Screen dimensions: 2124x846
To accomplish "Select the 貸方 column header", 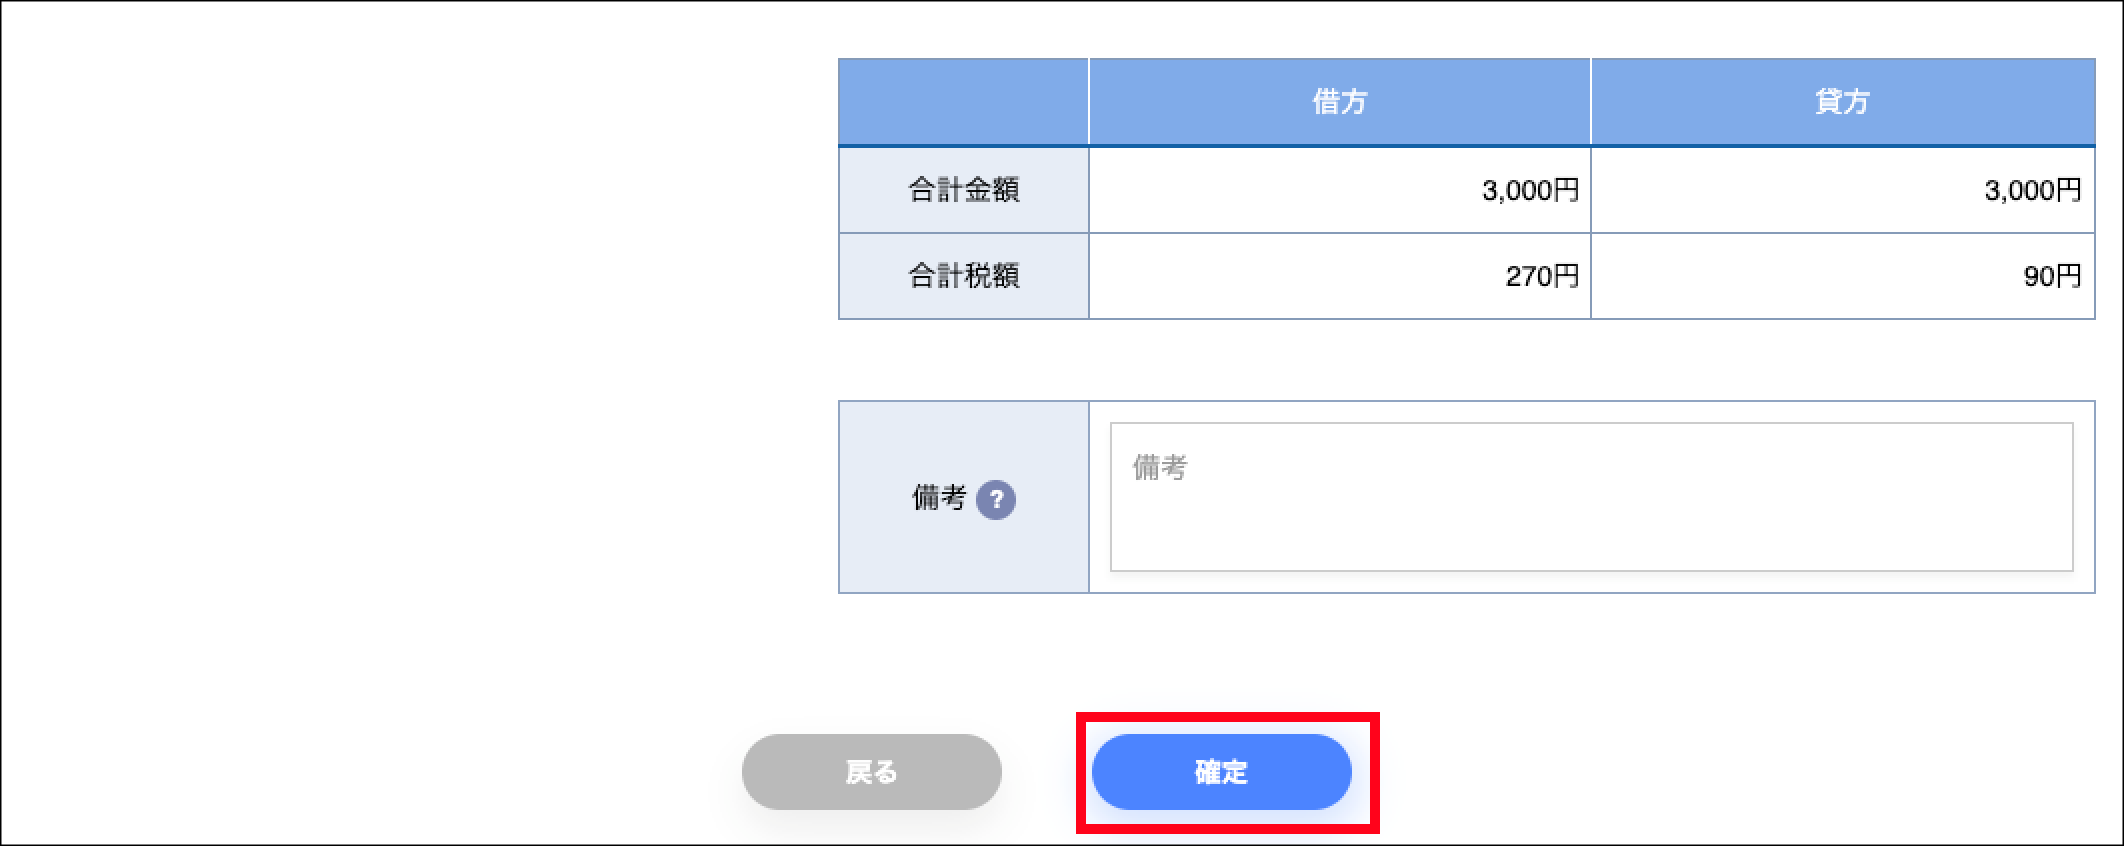I will point(1842,102).
